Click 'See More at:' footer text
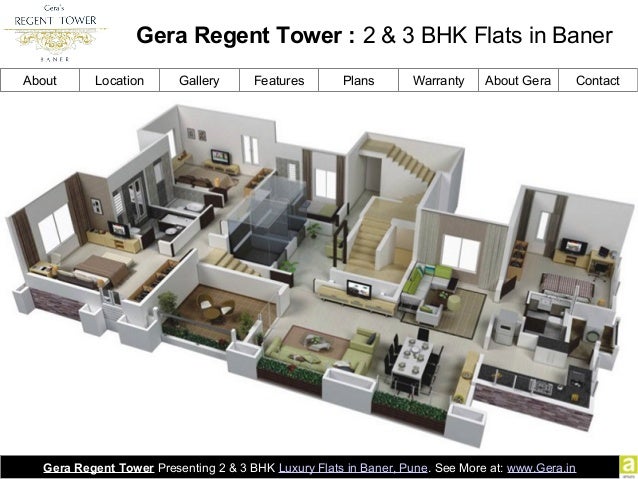The image size is (638, 479). (x=469, y=468)
